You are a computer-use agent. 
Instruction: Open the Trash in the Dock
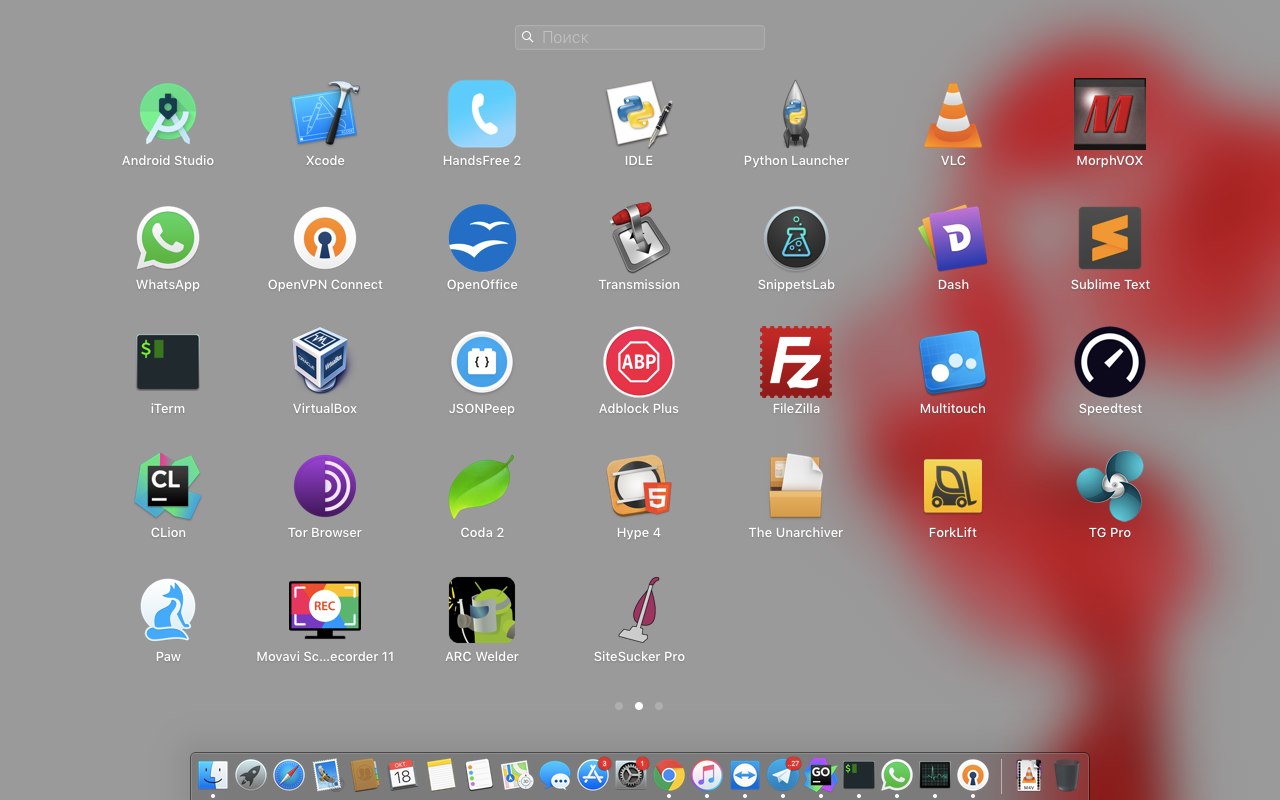pyautogui.click(x=1067, y=775)
